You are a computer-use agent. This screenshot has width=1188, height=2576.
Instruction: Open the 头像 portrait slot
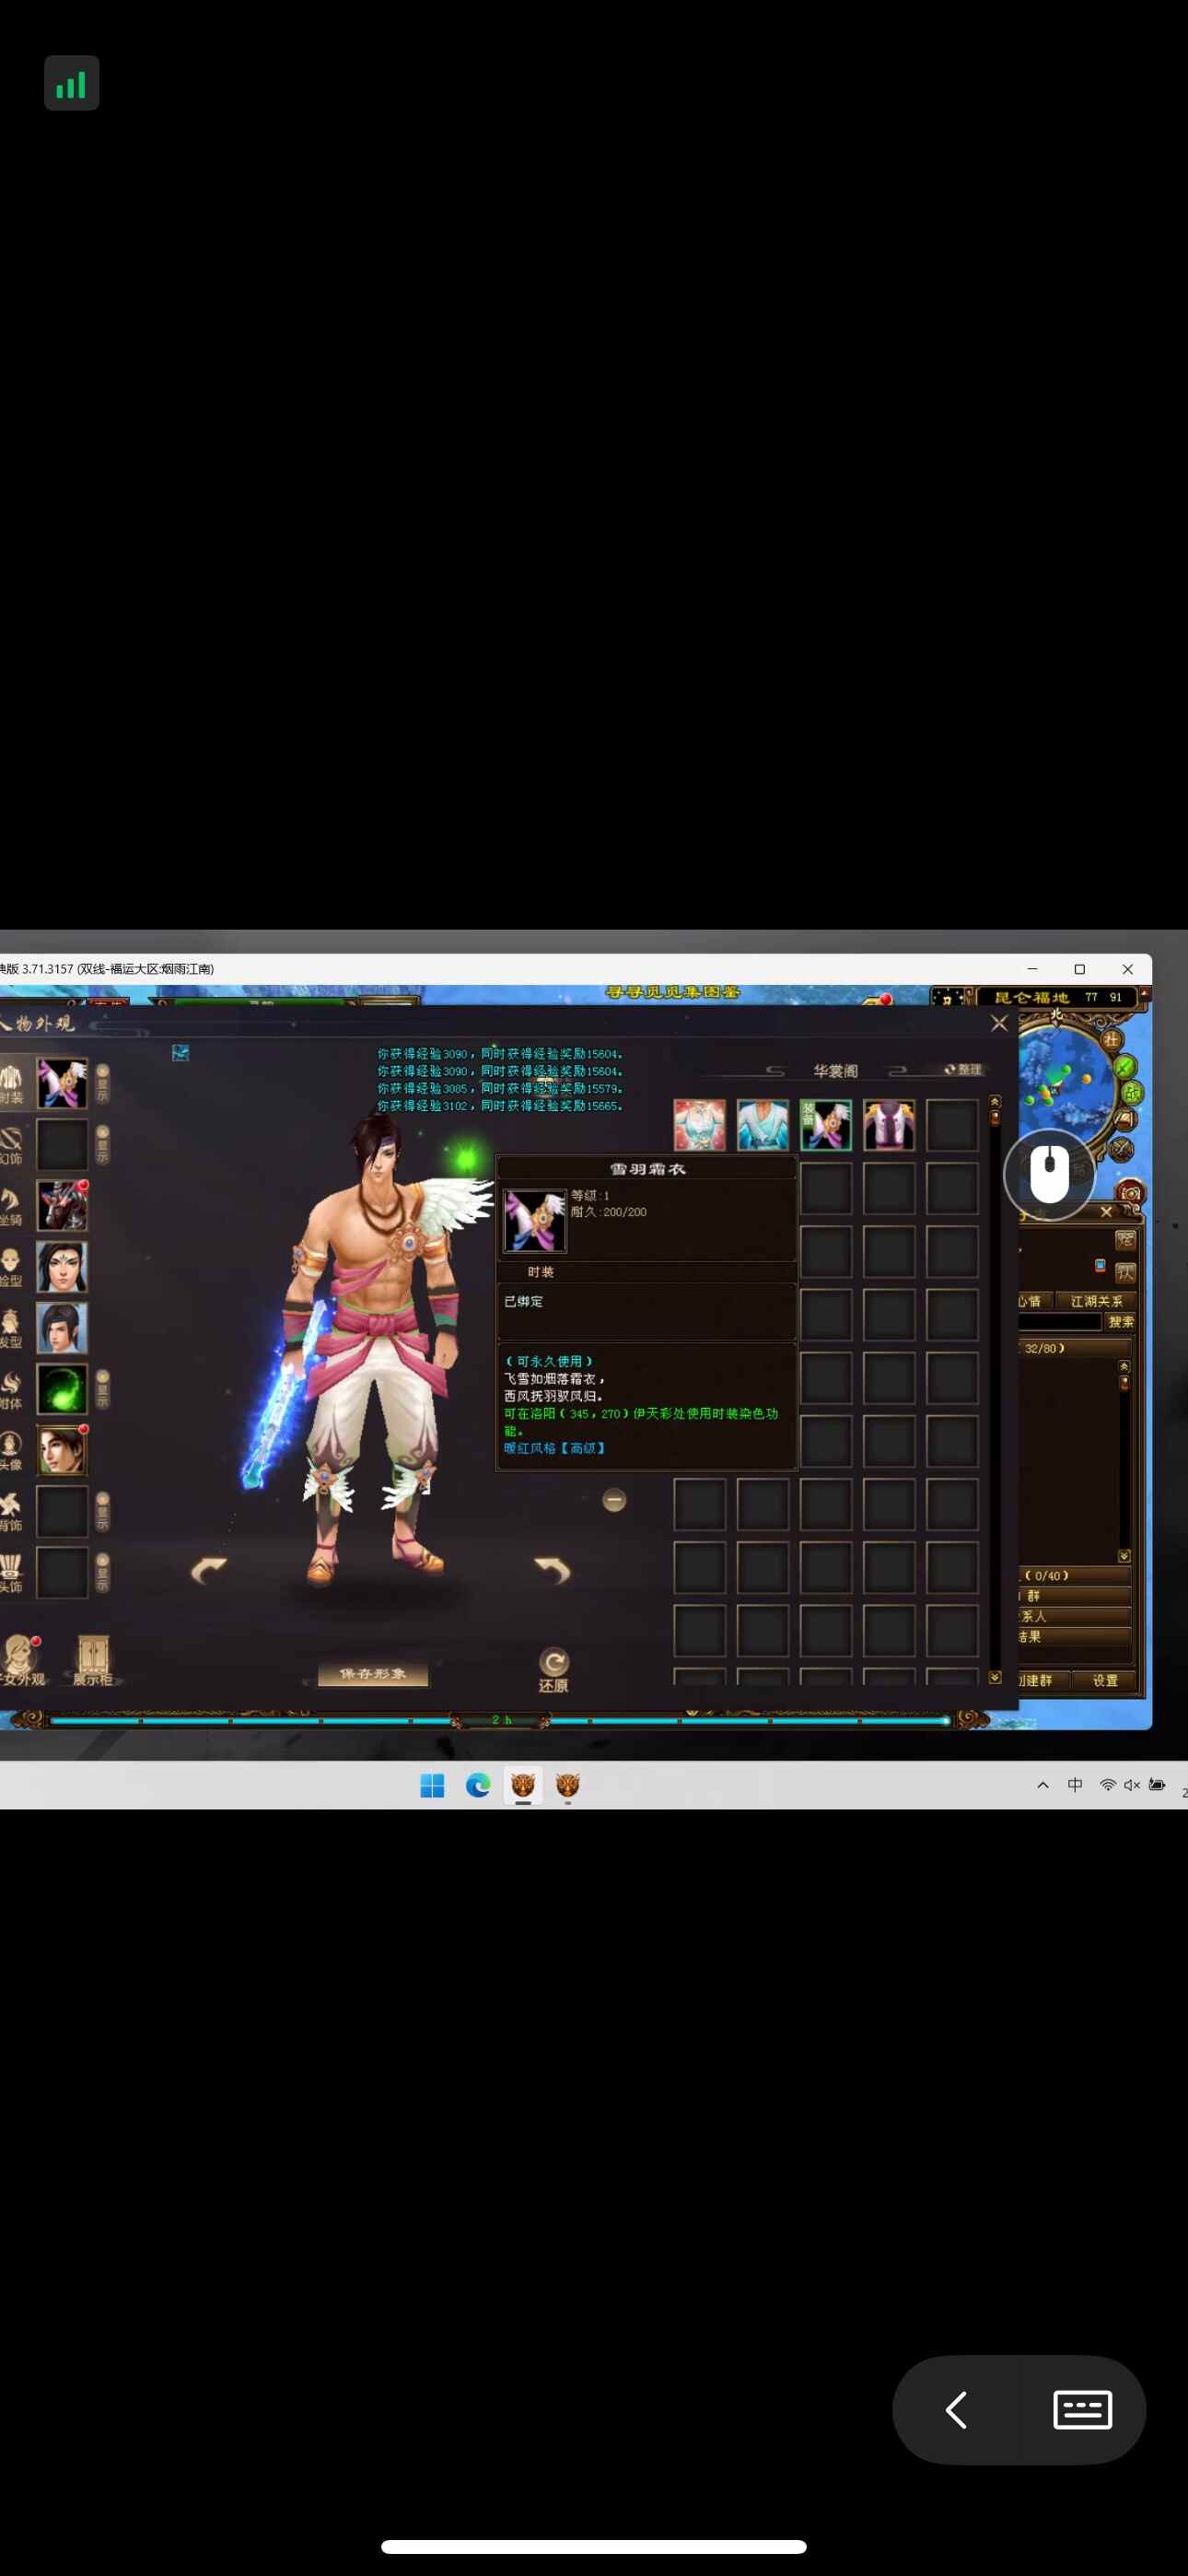point(62,1450)
